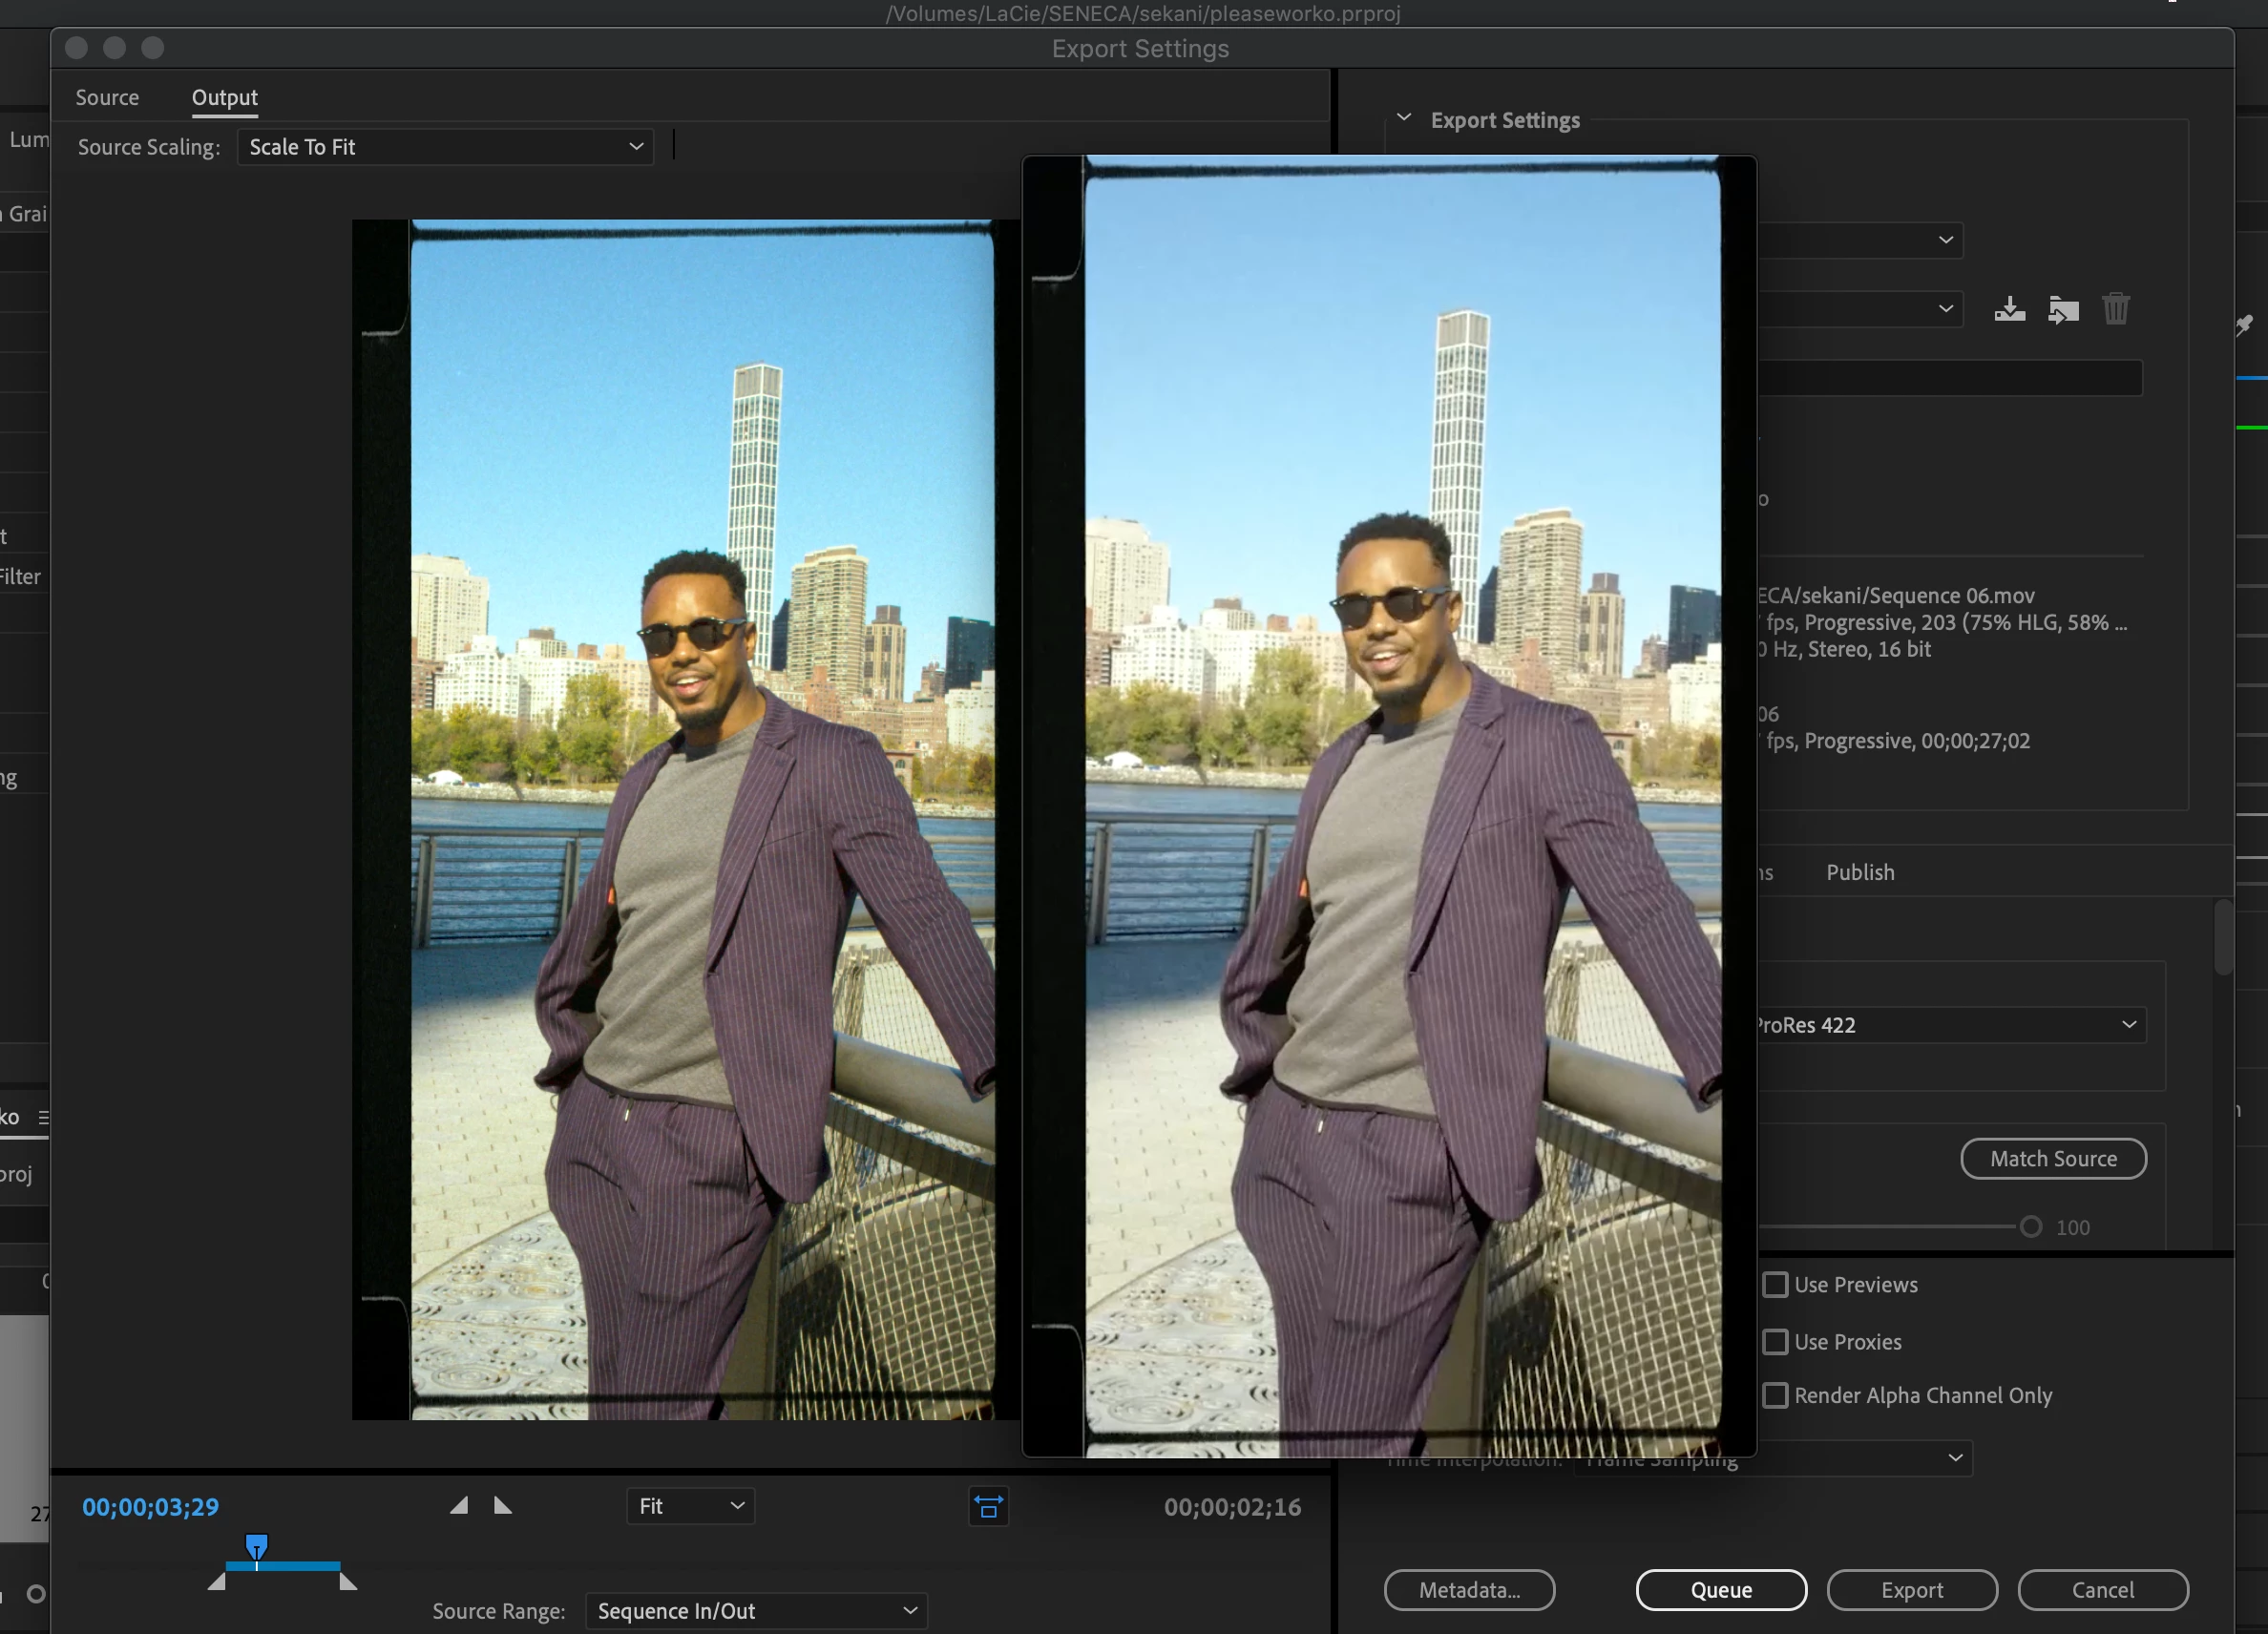
Task: Enable the Use Previews checkbox
Action: (1775, 1285)
